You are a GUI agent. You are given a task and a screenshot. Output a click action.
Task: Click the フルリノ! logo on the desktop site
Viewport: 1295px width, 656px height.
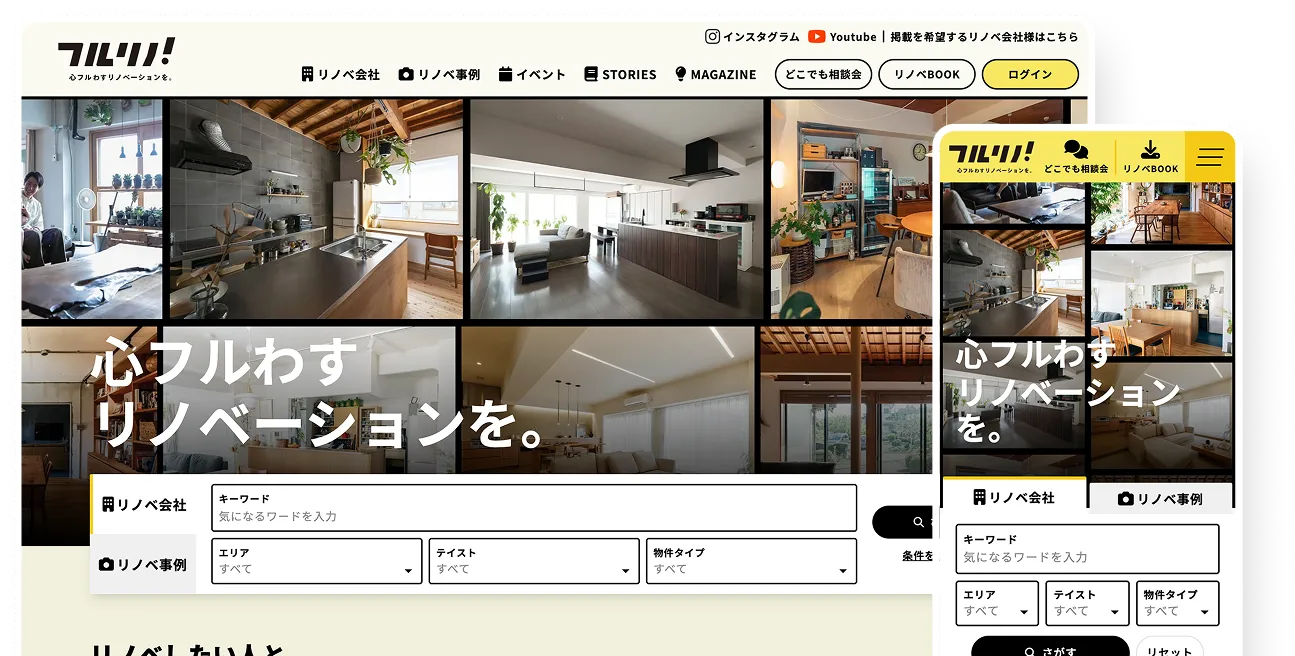[x=116, y=60]
